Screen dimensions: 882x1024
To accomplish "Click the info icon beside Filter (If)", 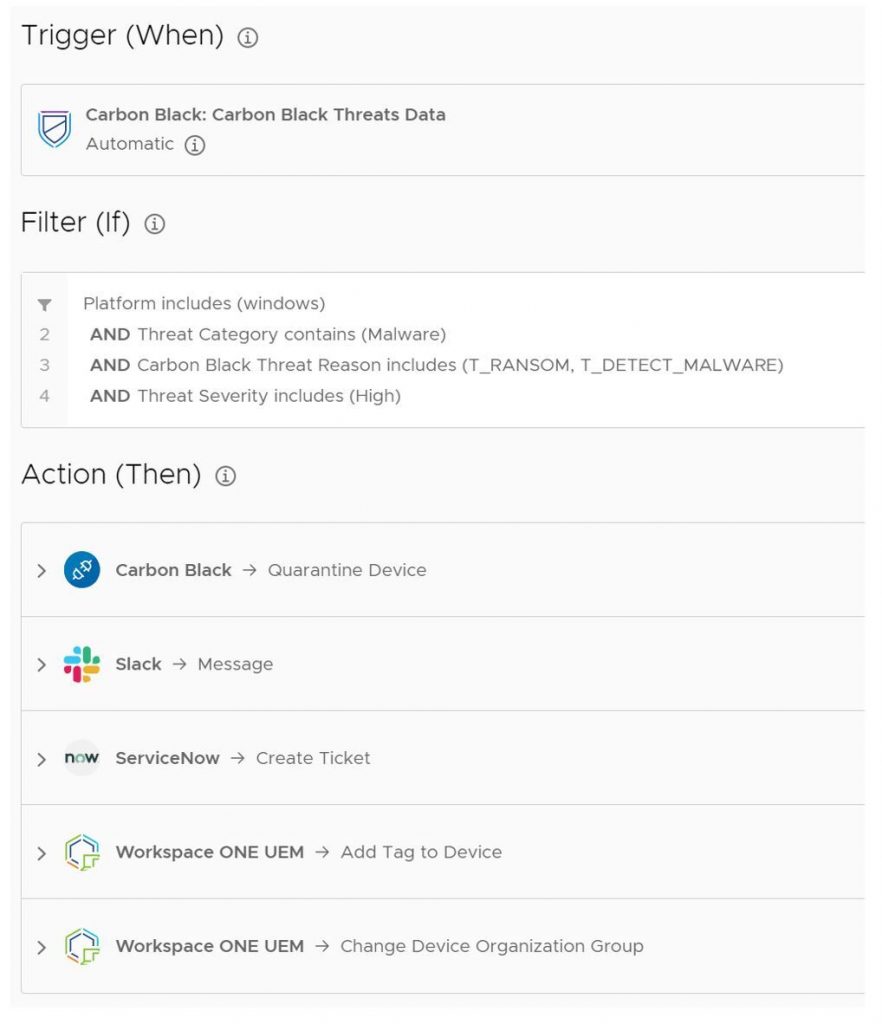I will click(155, 225).
